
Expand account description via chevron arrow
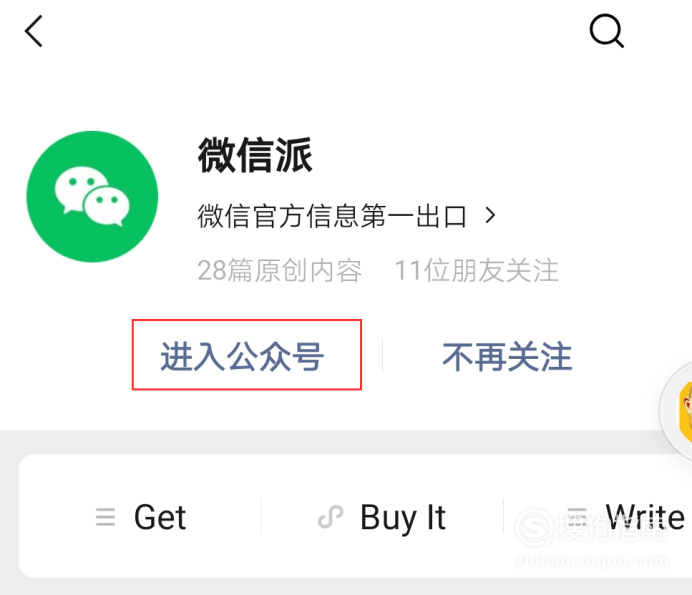(490, 215)
